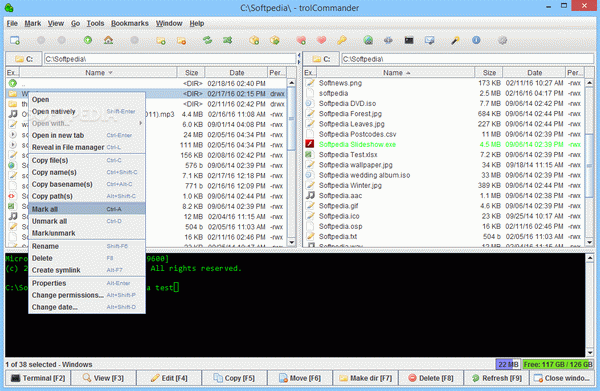The image size is (600, 391).
Task: Click the Refresh [F9] button
Action: [x=496, y=378]
